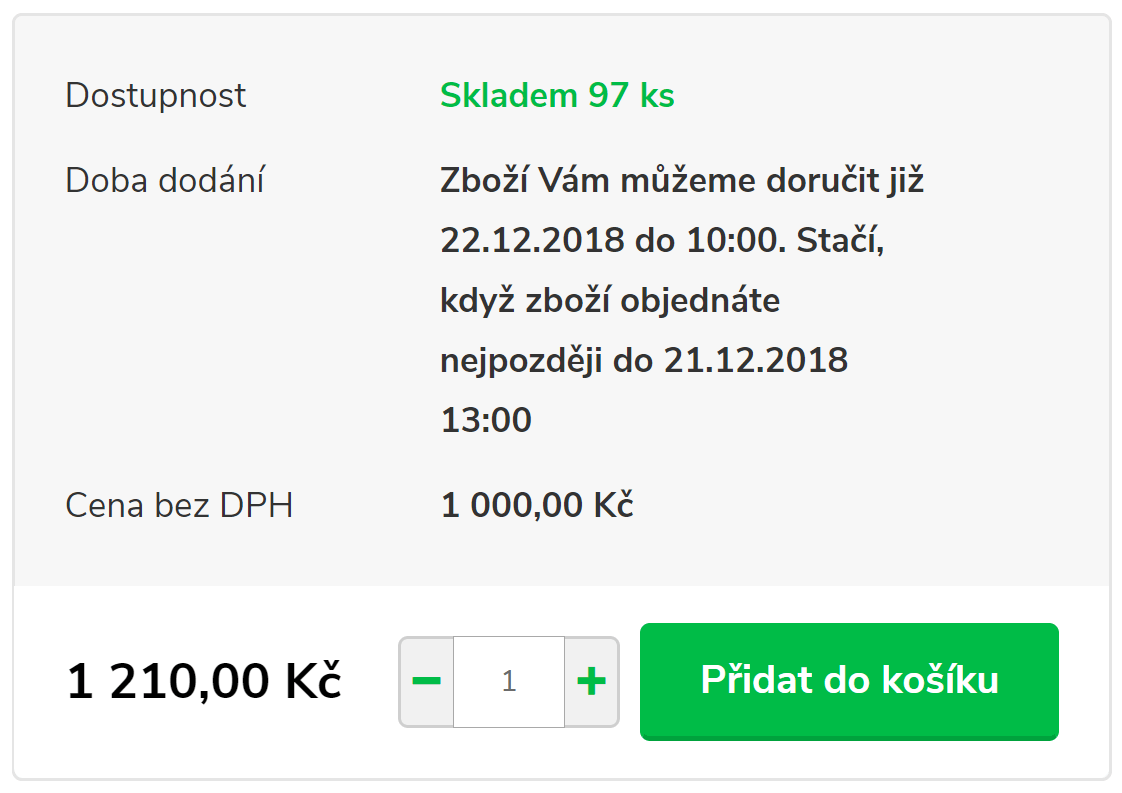The width and height of the screenshot is (1122, 793).
Task: Click the delivery date 22.12.2018
Action: 533,241
